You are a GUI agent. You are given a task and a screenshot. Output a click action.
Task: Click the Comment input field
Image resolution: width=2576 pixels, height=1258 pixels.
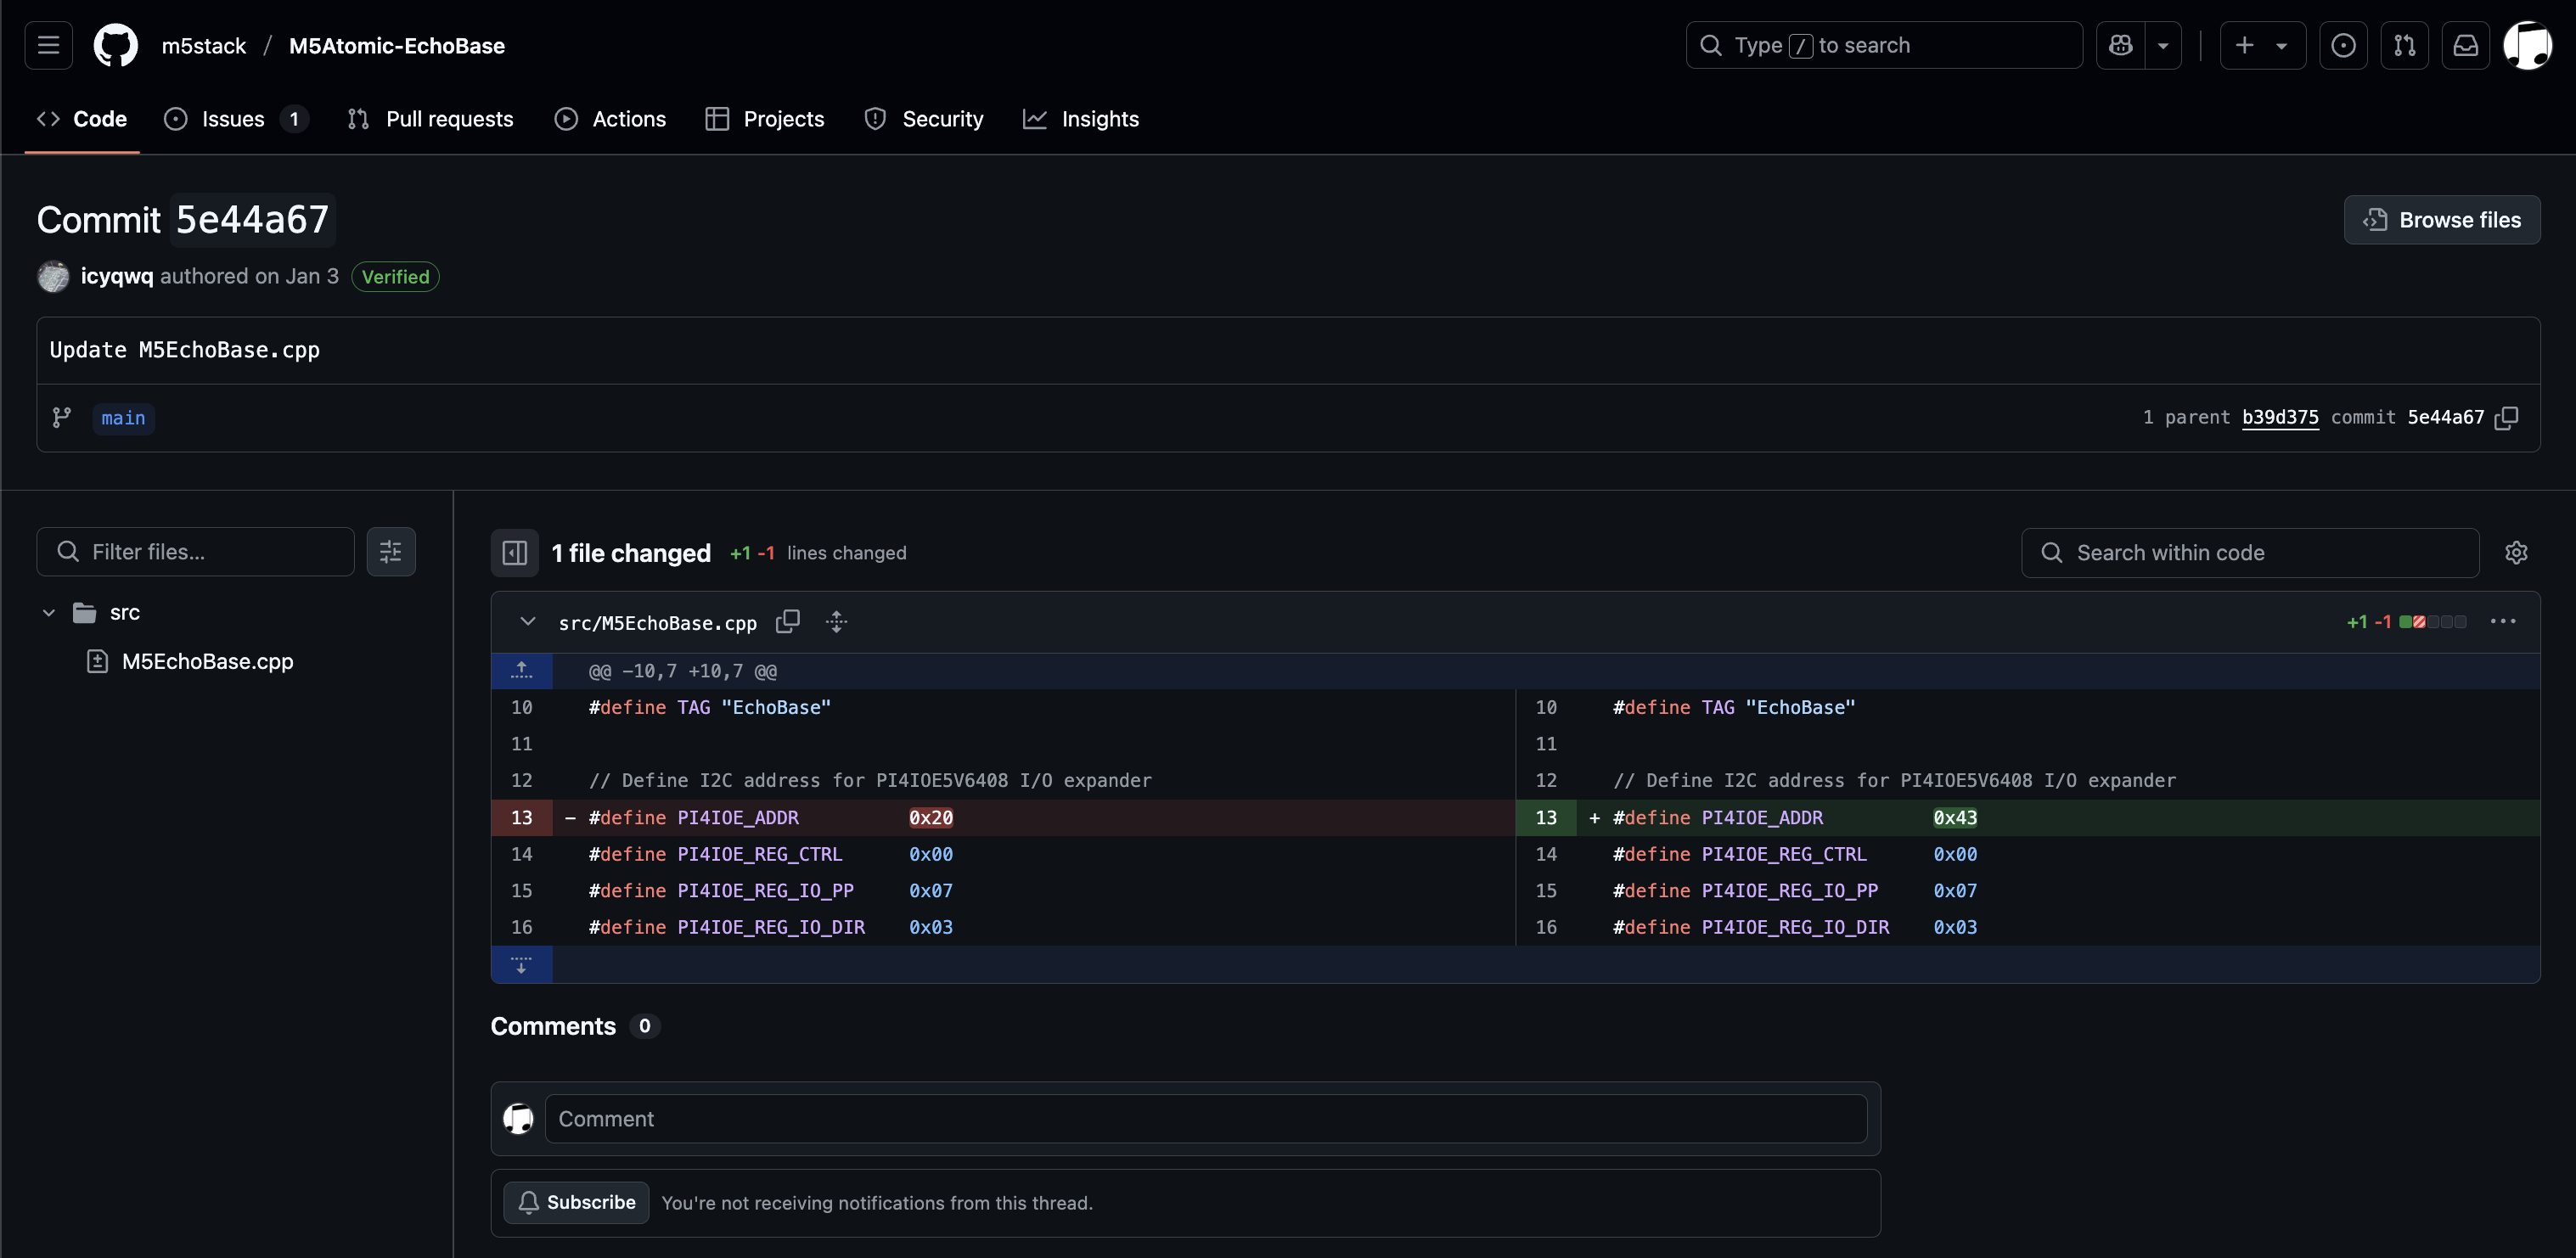1204,1119
